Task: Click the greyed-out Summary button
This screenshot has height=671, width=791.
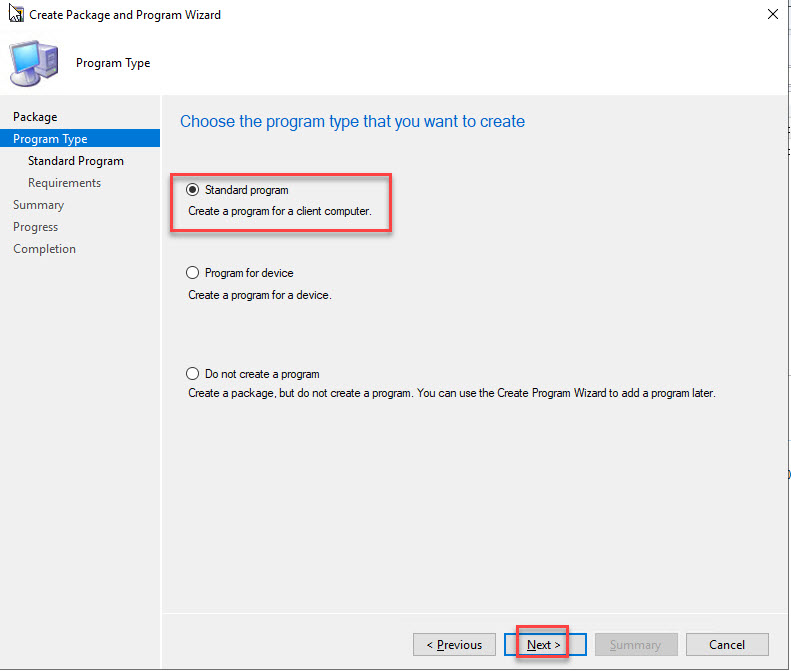Action: [x=635, y=645]
